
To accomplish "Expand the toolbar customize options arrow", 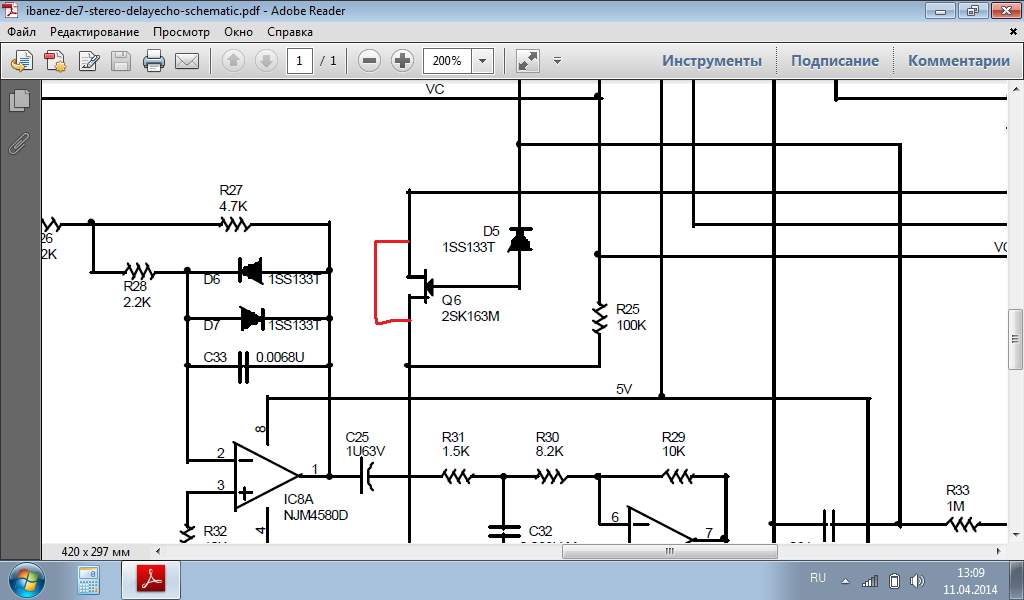I will point(557,61).
